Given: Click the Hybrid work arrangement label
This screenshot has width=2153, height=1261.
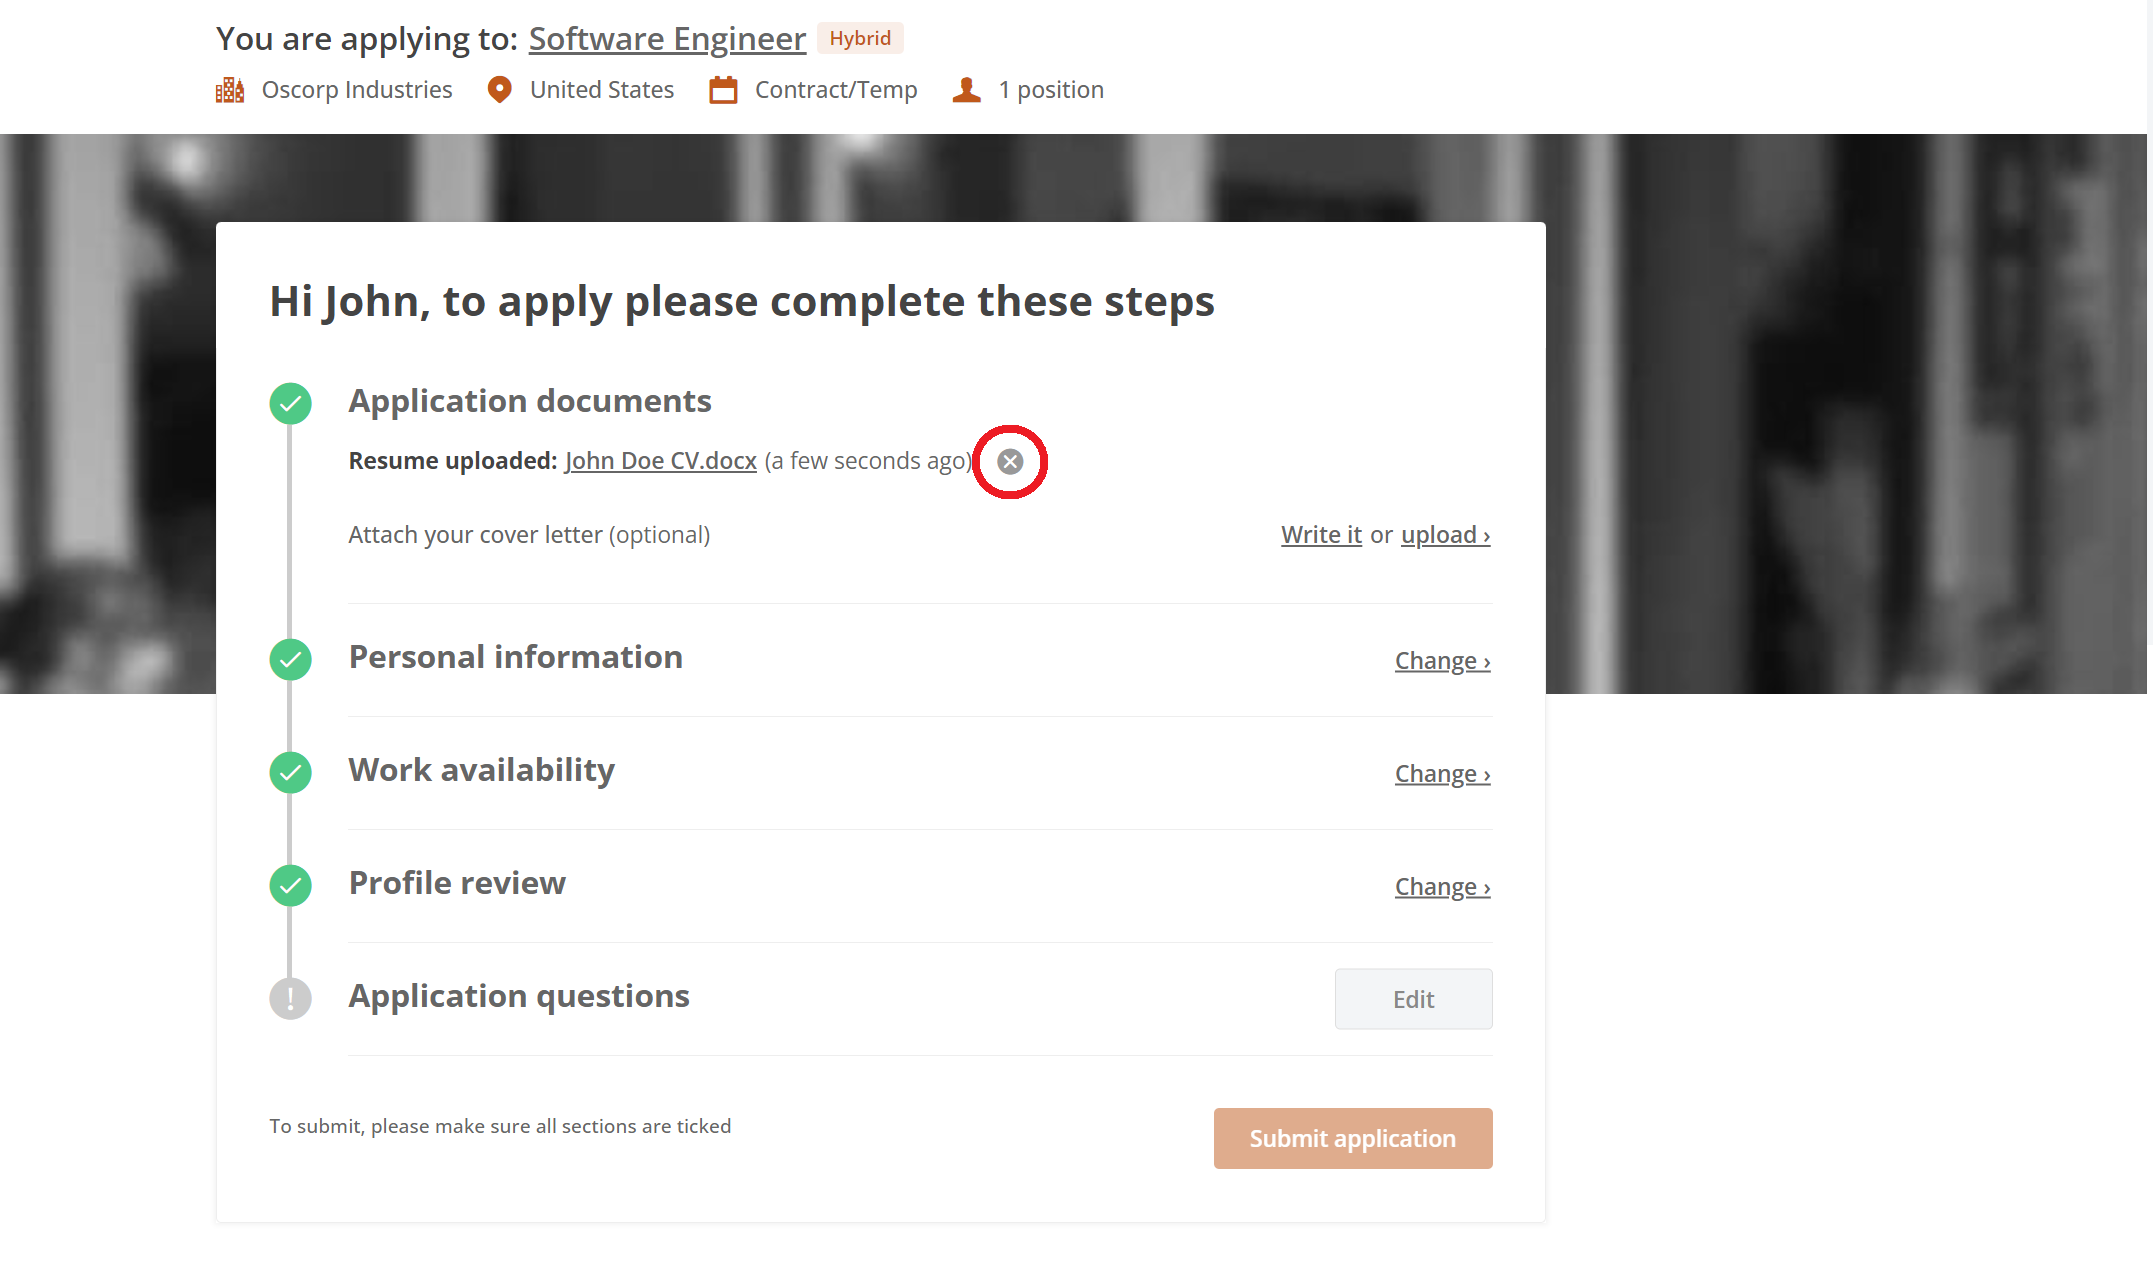Looking at the screenshot, I should [859, 38].
